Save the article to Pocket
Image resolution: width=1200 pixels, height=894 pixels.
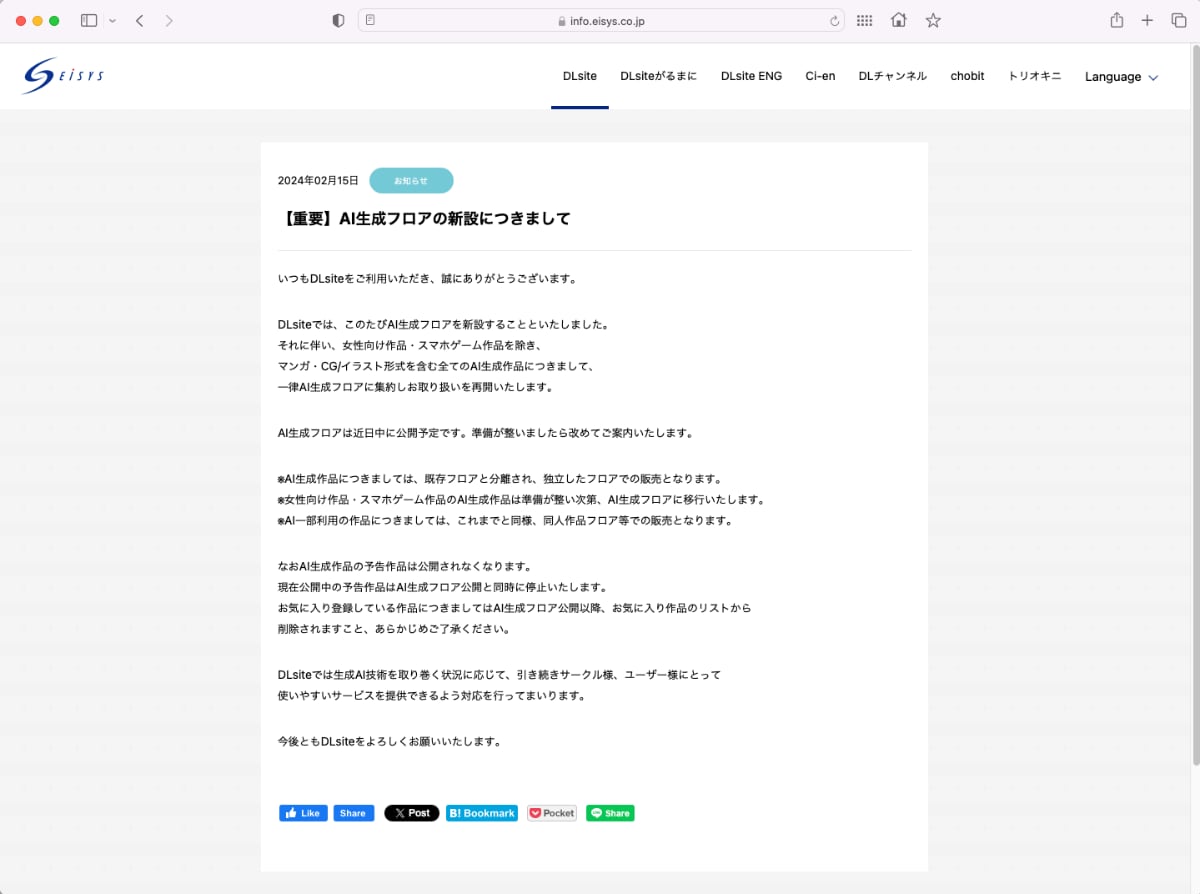pos(552,813)
